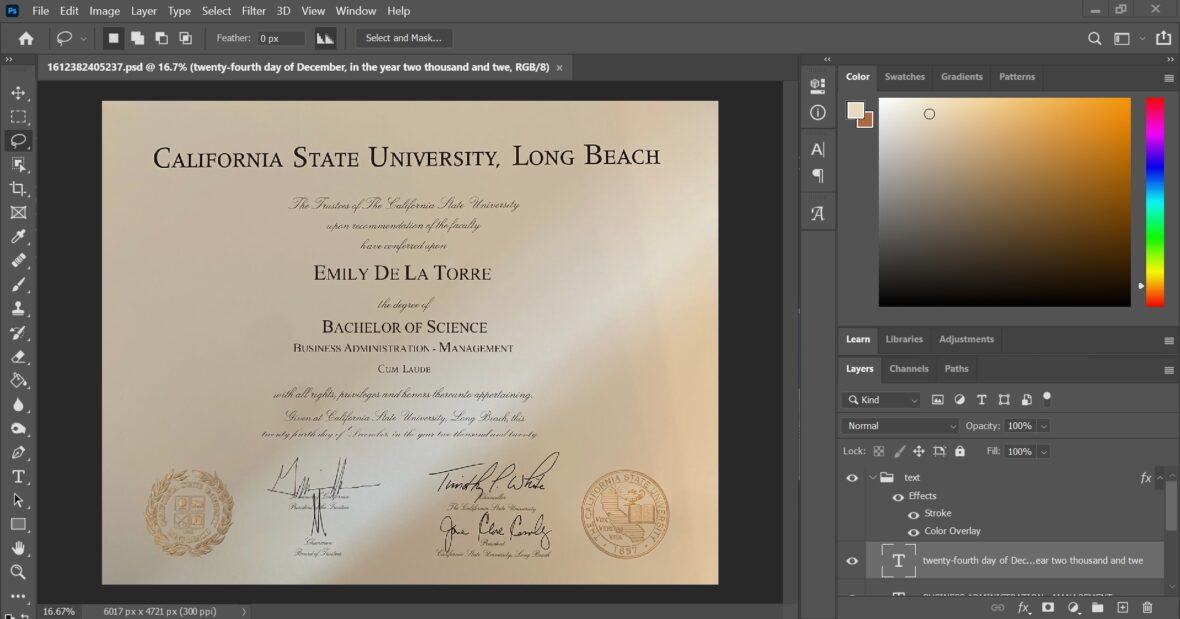The height and width of the screenshot is (619, 1180).
Task: Close the 1612382405237.psd document tab
Action: point(559,68)
